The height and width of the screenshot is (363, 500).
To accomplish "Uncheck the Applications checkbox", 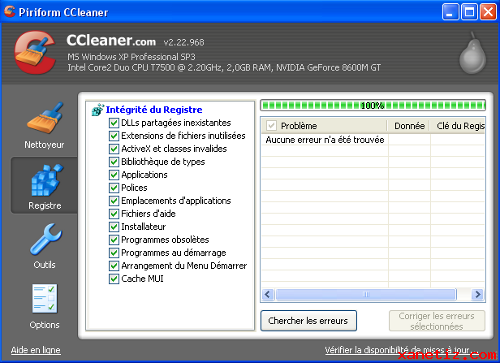I will 114,175.
